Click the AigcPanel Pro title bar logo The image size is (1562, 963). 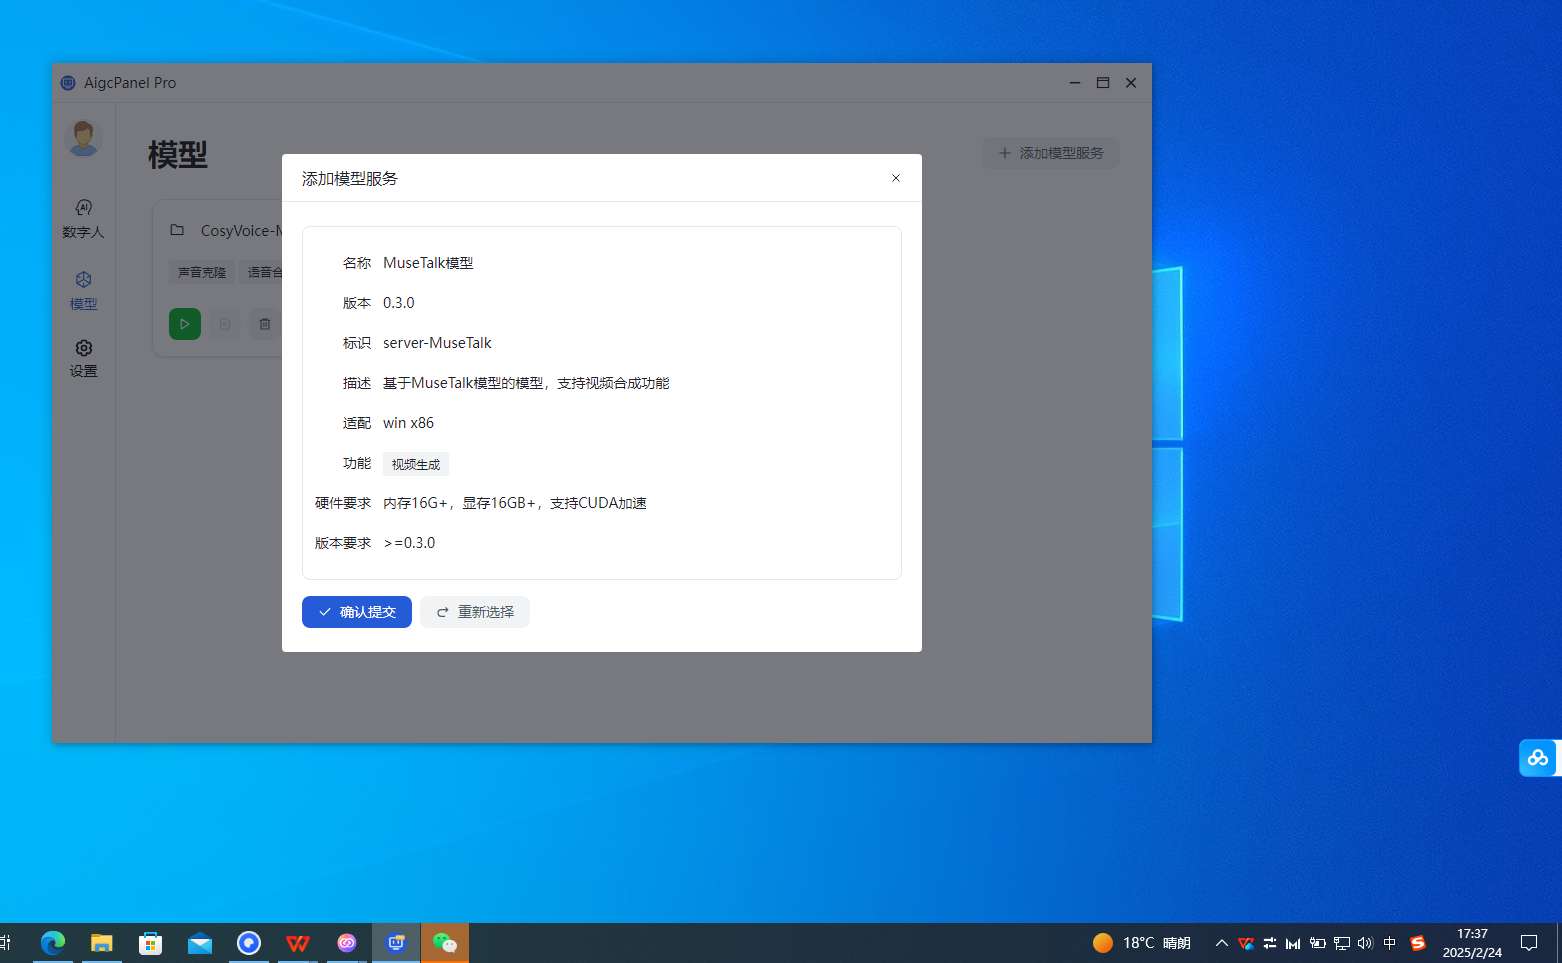68,83
